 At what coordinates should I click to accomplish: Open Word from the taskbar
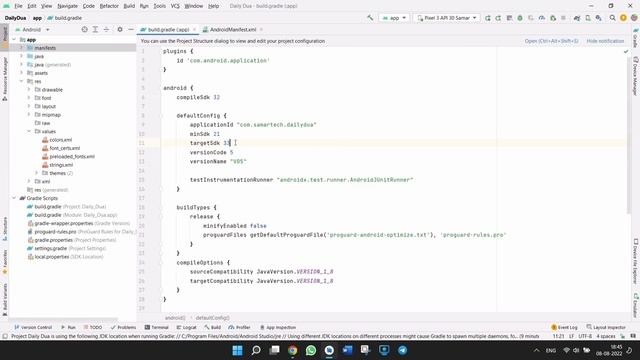tap(347, 350)
